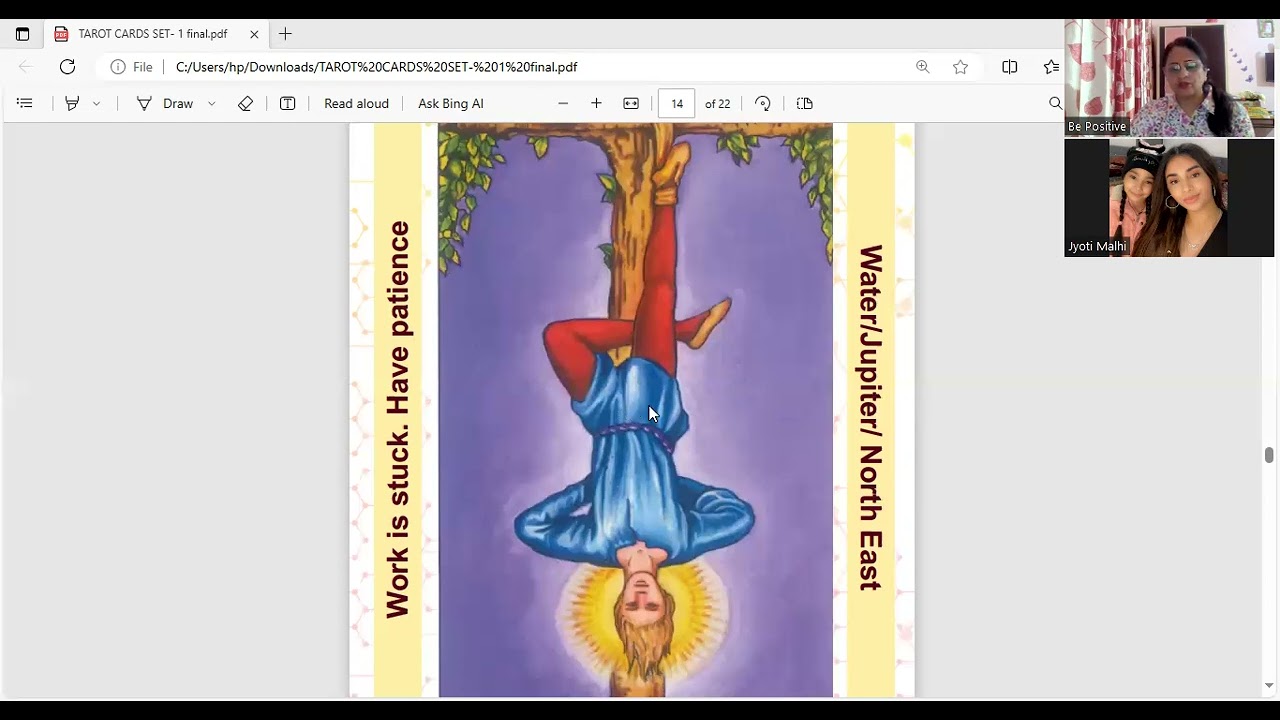Edit the page number field
1280x720 pixels.
tap(677, 103)
